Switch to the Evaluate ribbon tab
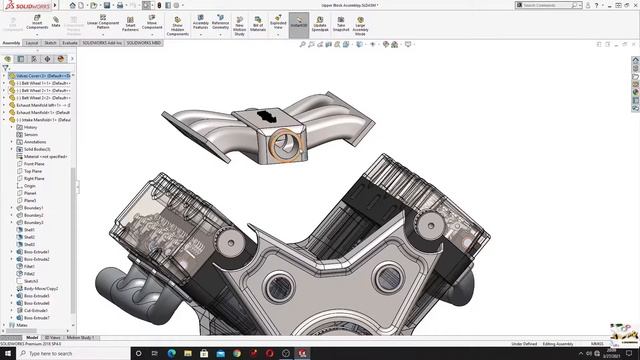The width and height of the screenshot is (640, 360). click(x=70, y=43)
